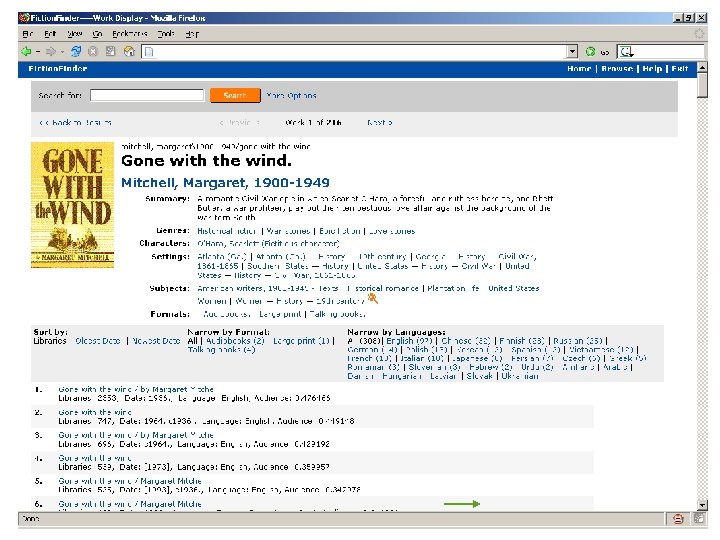This screenshot has width=720, height=540.
Task: Open the Edit menu
Action: point(50,34)
